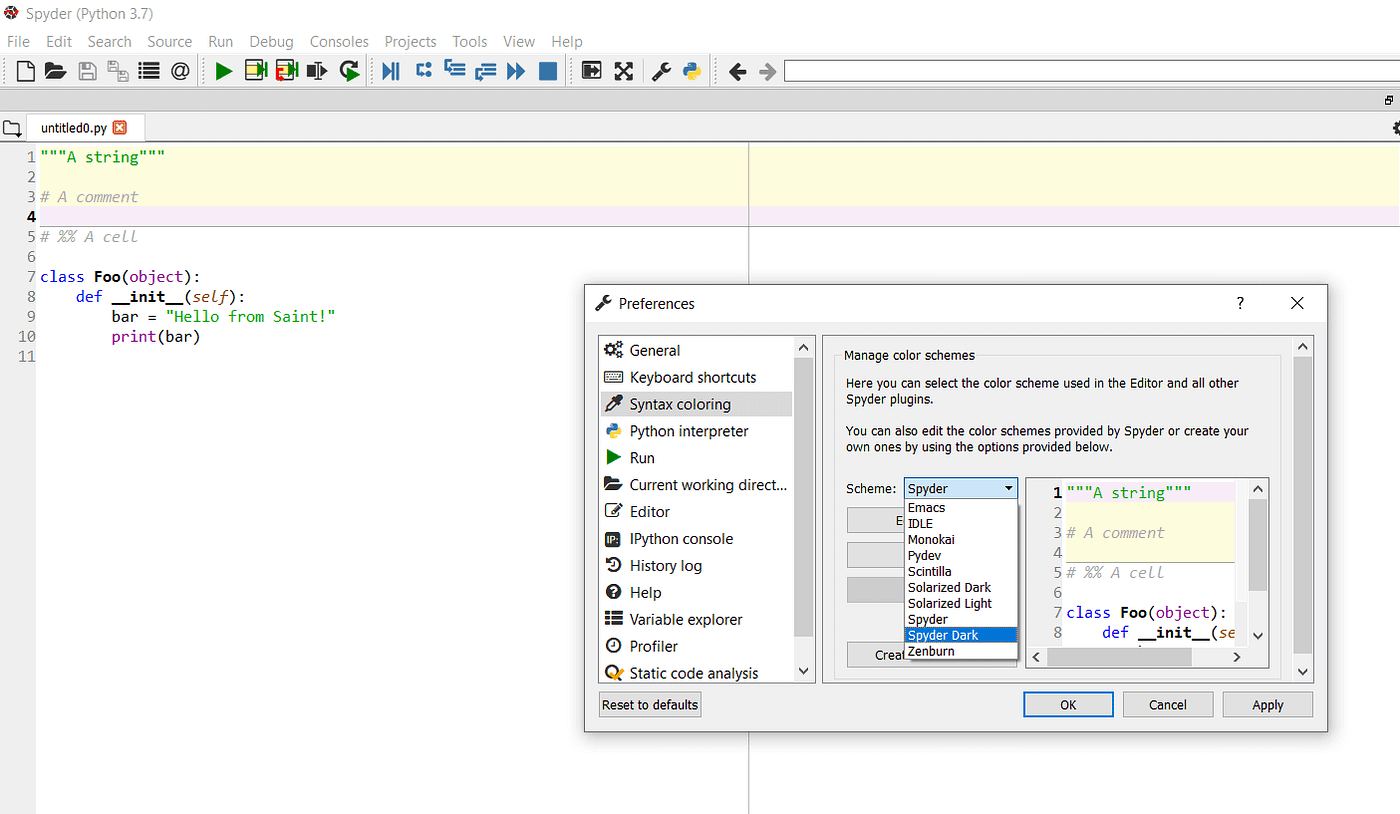Select Keyboard shortcuts in Preferences list
The width and height of the screenshot is (1400, 814).
pos(696,377)
